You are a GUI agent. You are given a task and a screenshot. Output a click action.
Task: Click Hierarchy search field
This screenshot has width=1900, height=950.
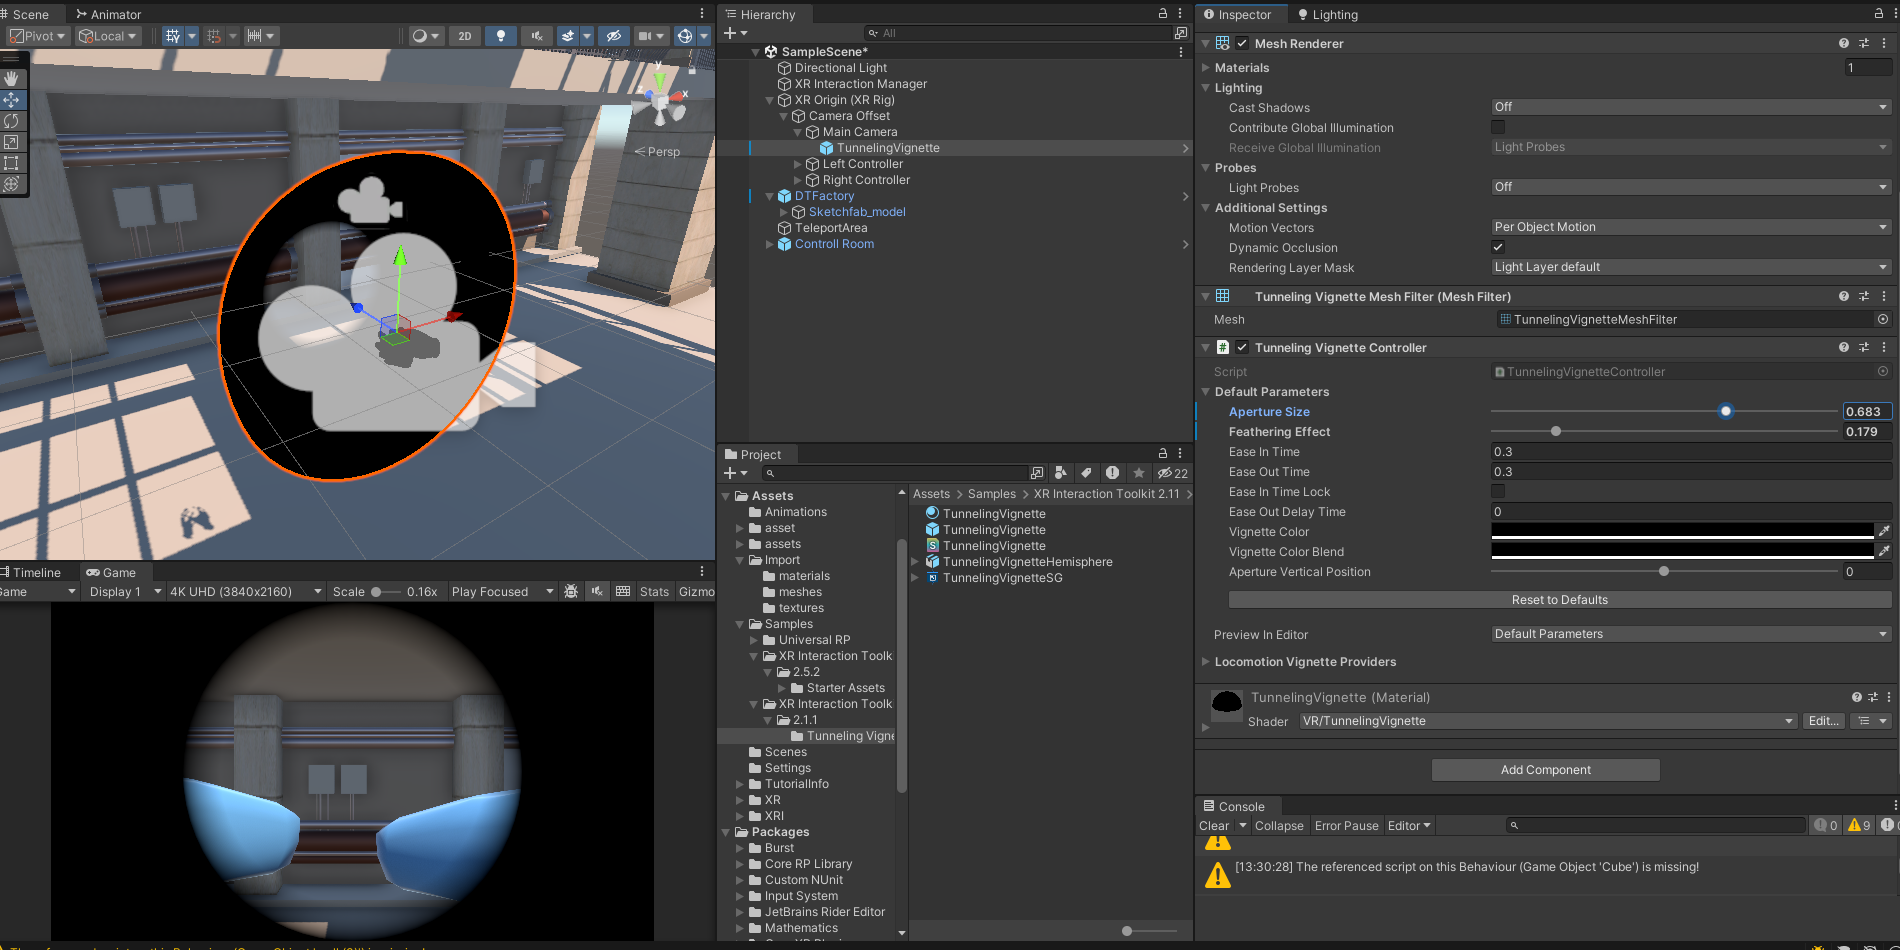pos(1017,33)
